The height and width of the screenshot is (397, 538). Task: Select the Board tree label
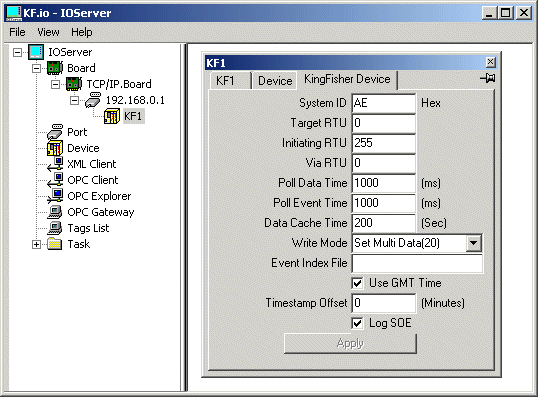click(81, 68)
